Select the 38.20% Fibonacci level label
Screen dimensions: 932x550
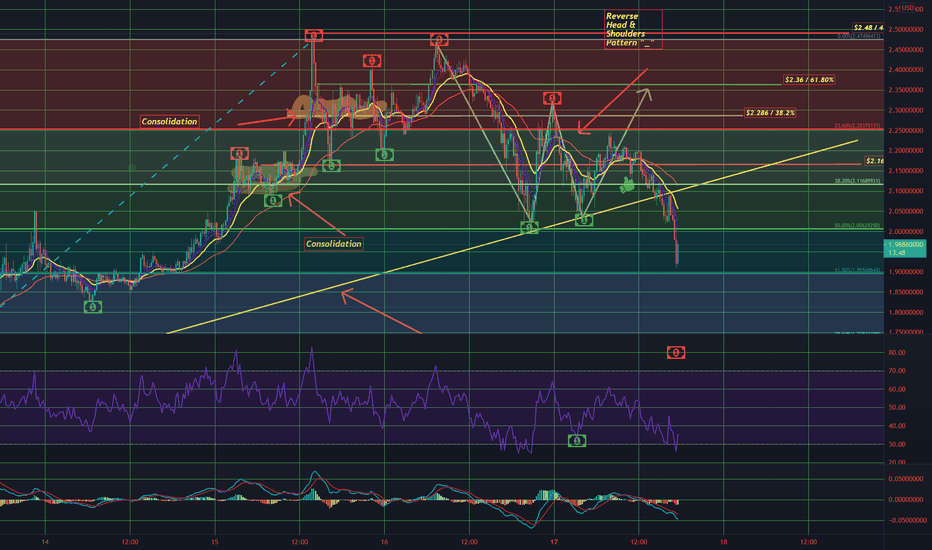[857, 181]
